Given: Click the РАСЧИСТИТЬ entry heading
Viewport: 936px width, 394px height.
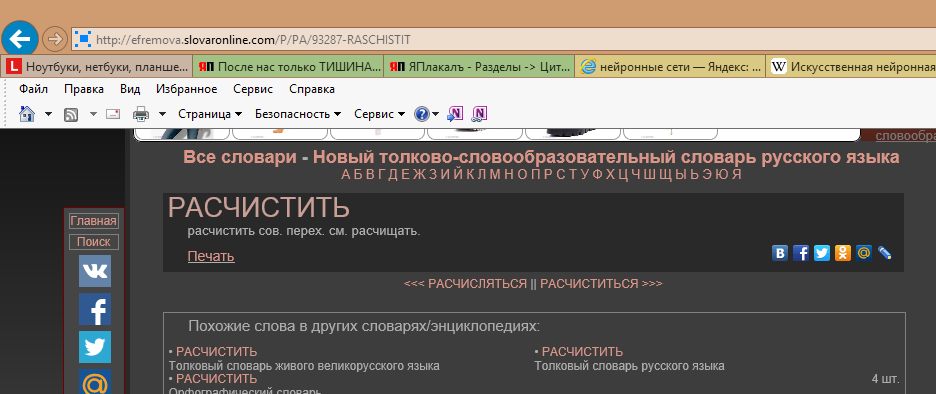Looking at the screenshot, I should click(258, 207).
